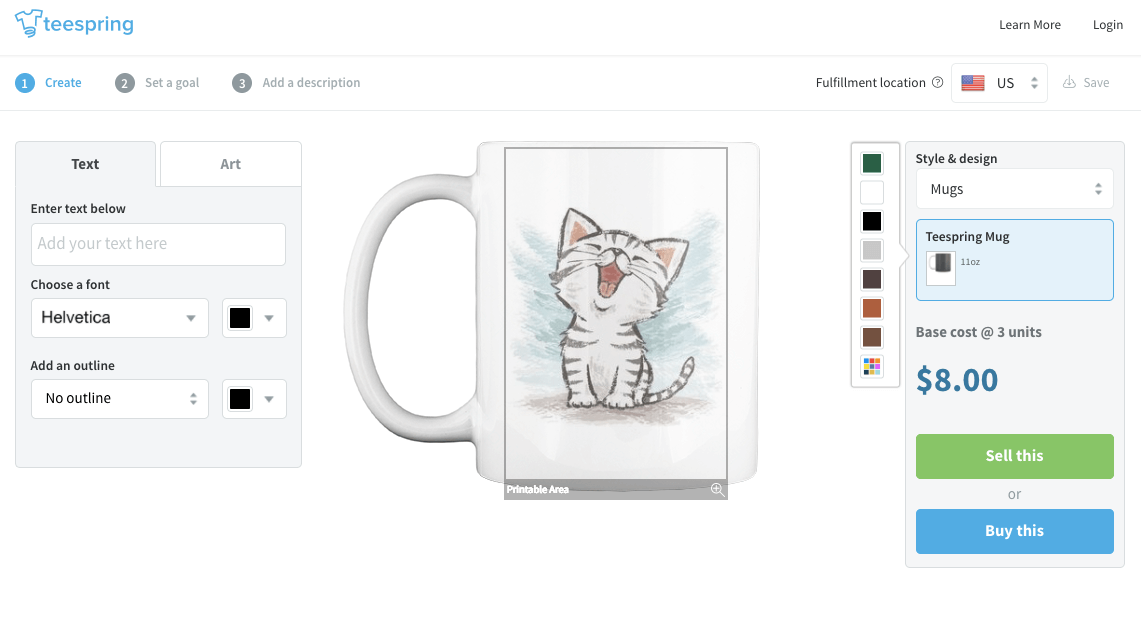Viewport: 1141px width, 626px height.
Task: Select the 11oz Teespring Mug thumbnail
Action: (941, 267)
